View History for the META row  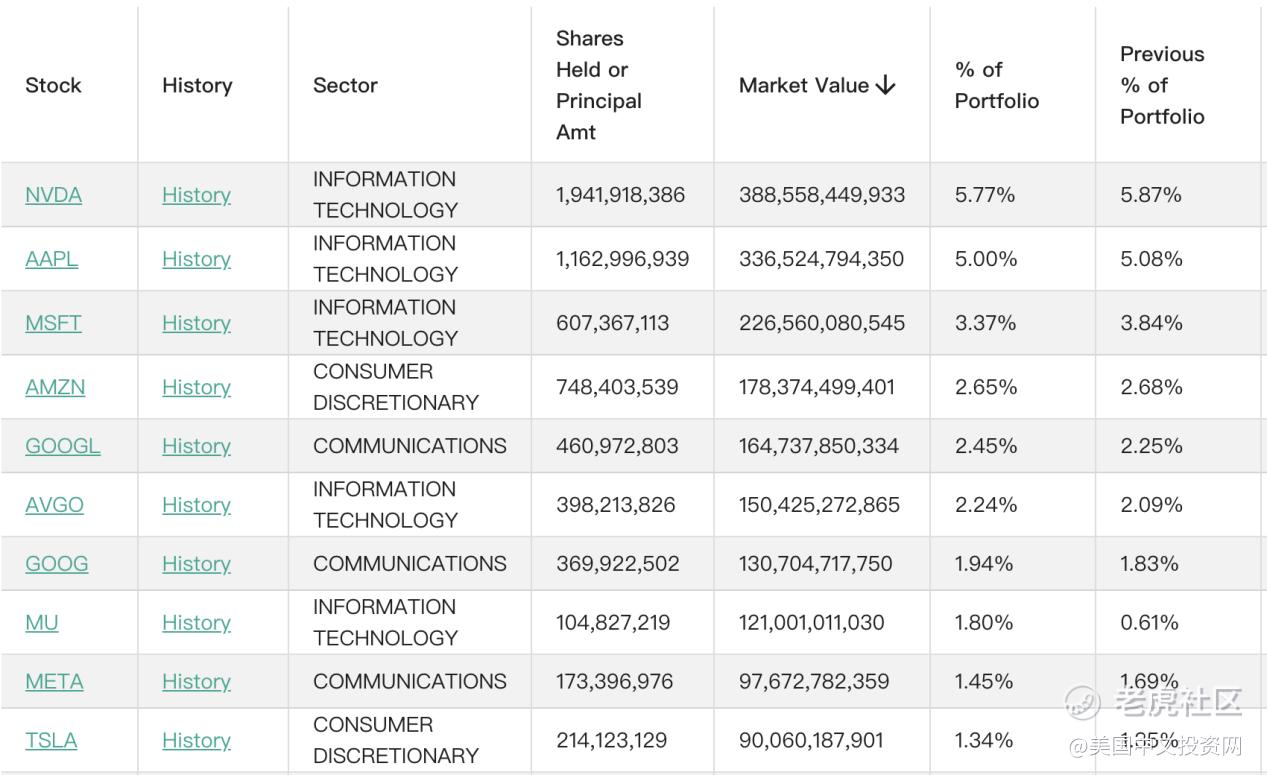click(x=196, y=682)
